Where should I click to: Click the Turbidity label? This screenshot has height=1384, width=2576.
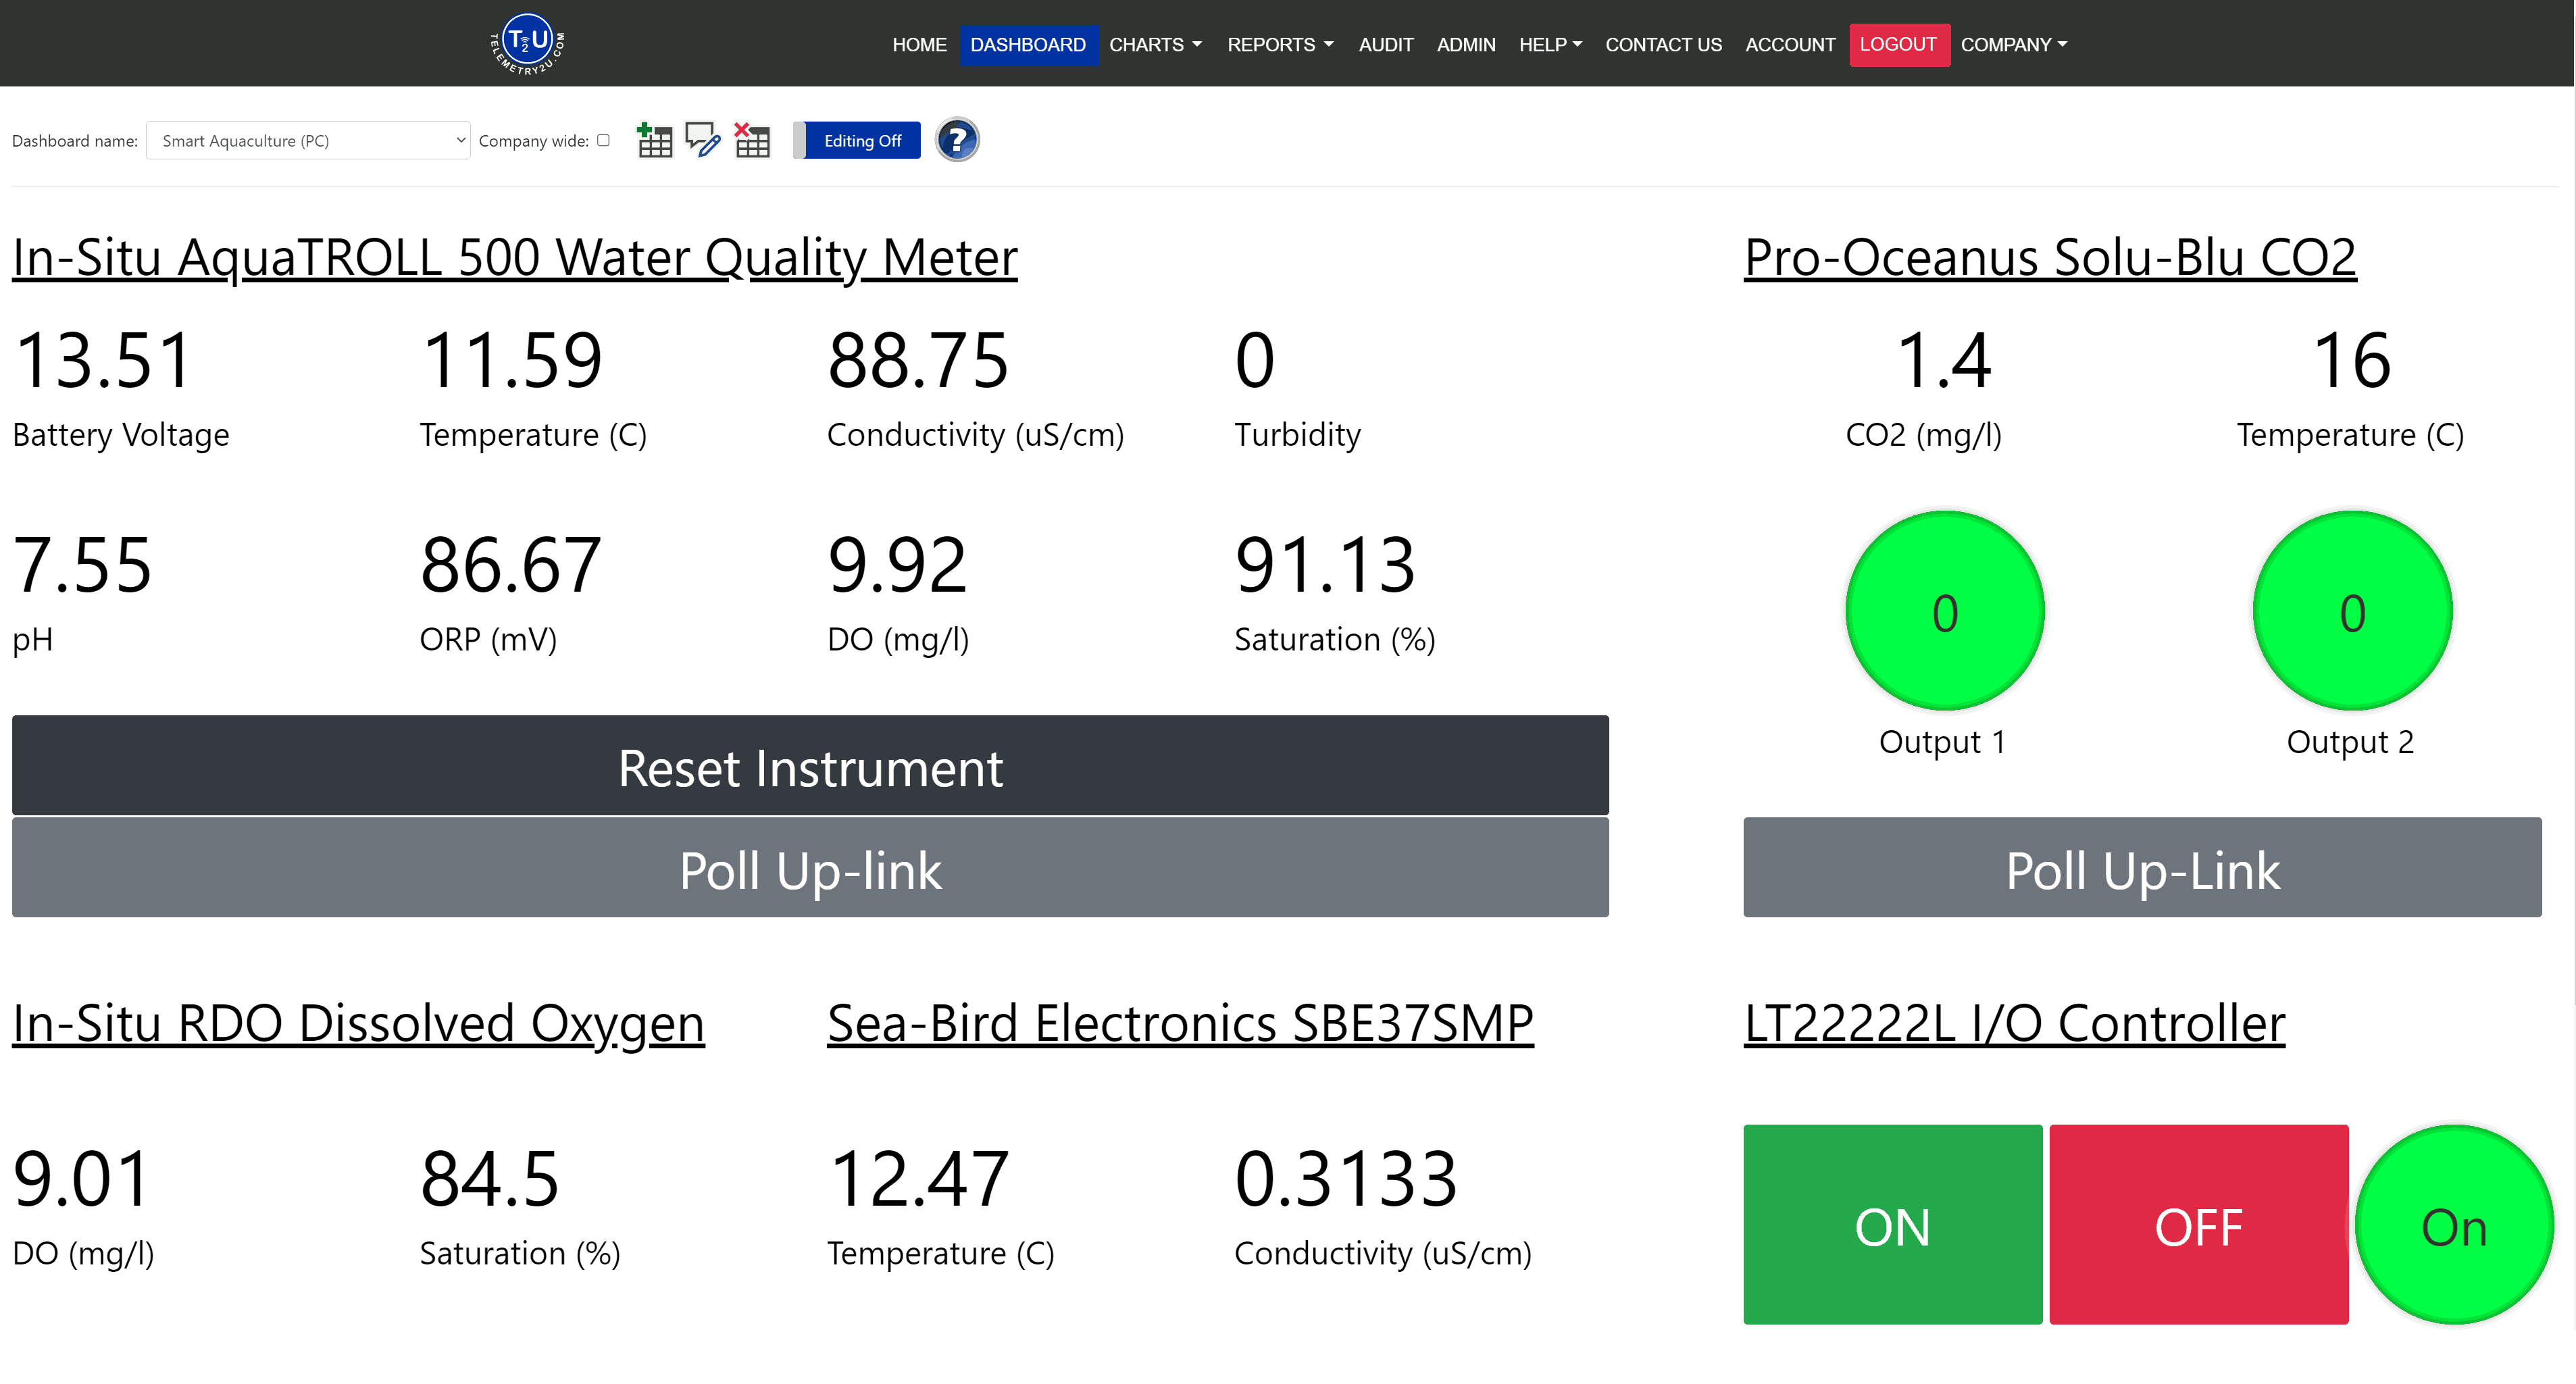[1297, 435]
